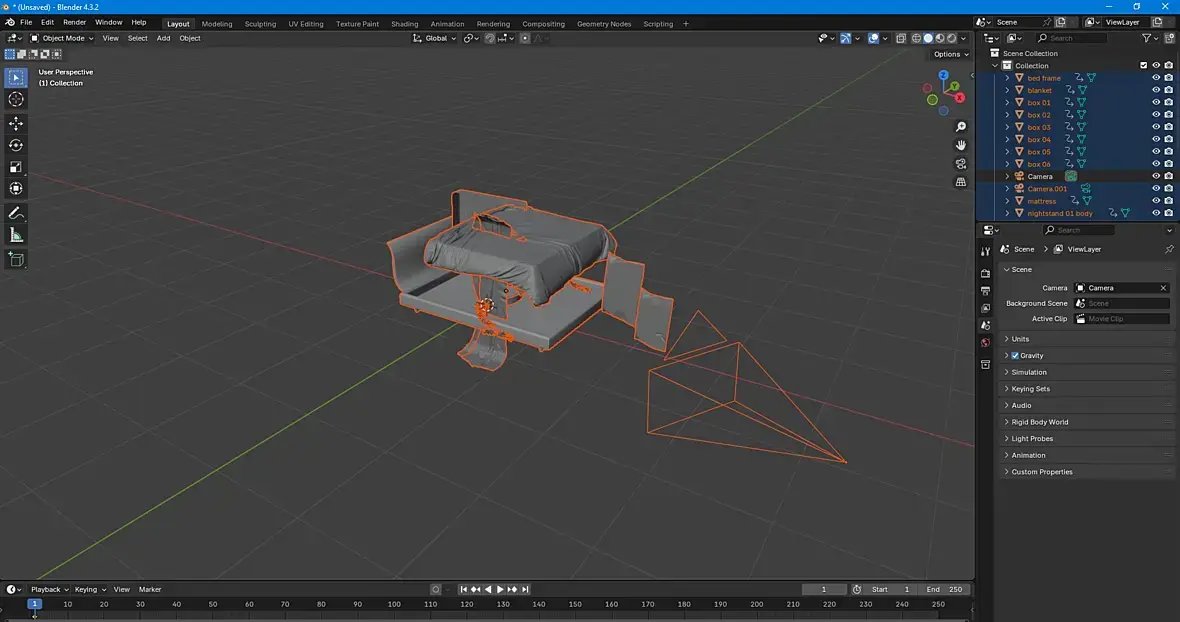Select Camera.001 in the outliner
This screenshot has height=622, width=1180.
tap(1047, 189)
